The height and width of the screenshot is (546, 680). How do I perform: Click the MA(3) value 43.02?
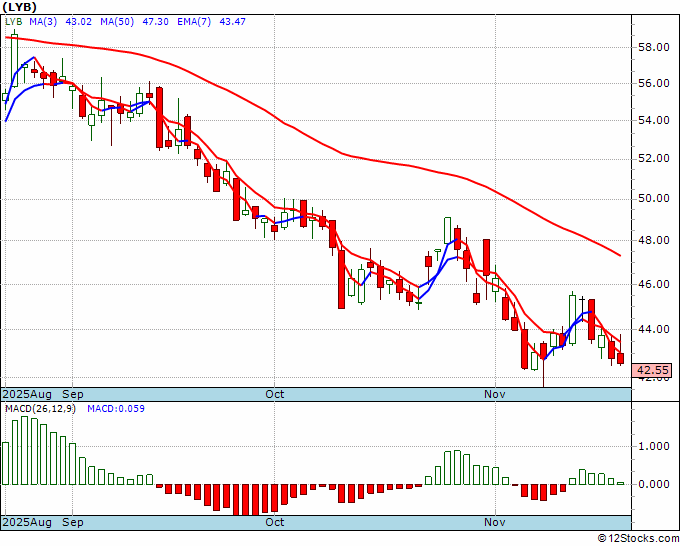[78, 21]
